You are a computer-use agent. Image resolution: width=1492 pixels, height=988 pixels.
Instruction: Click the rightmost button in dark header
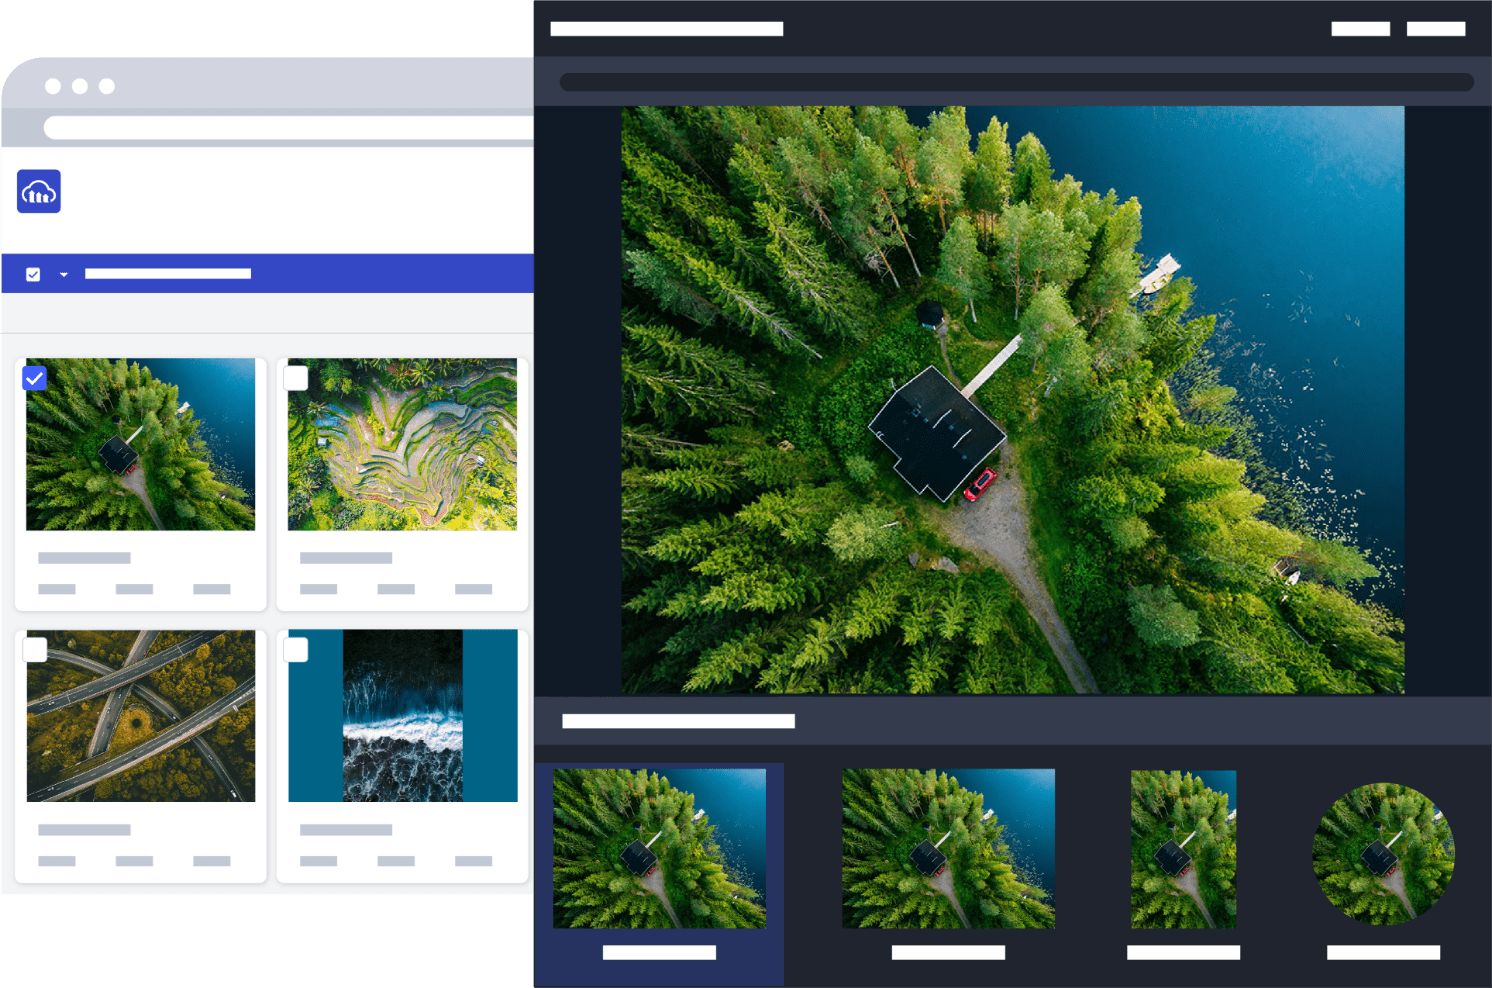pos(1435,29)
